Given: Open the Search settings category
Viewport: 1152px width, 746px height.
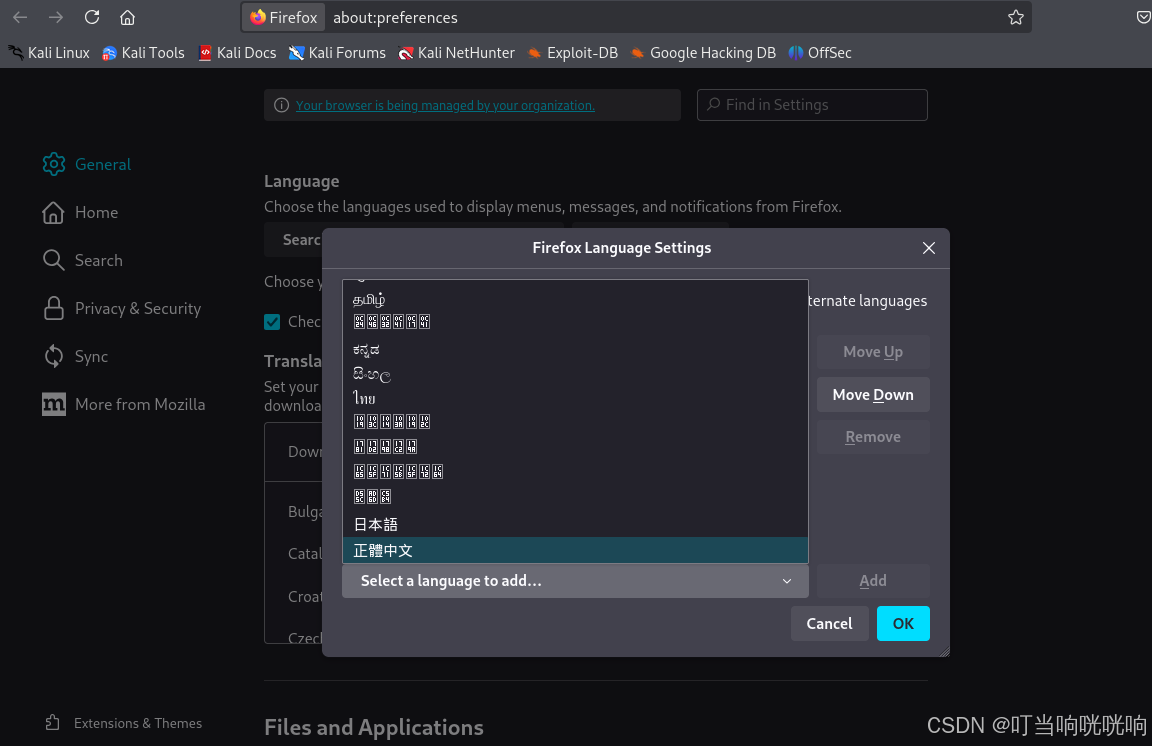Looking at the screenshot, I should click(x=82, y=260).
